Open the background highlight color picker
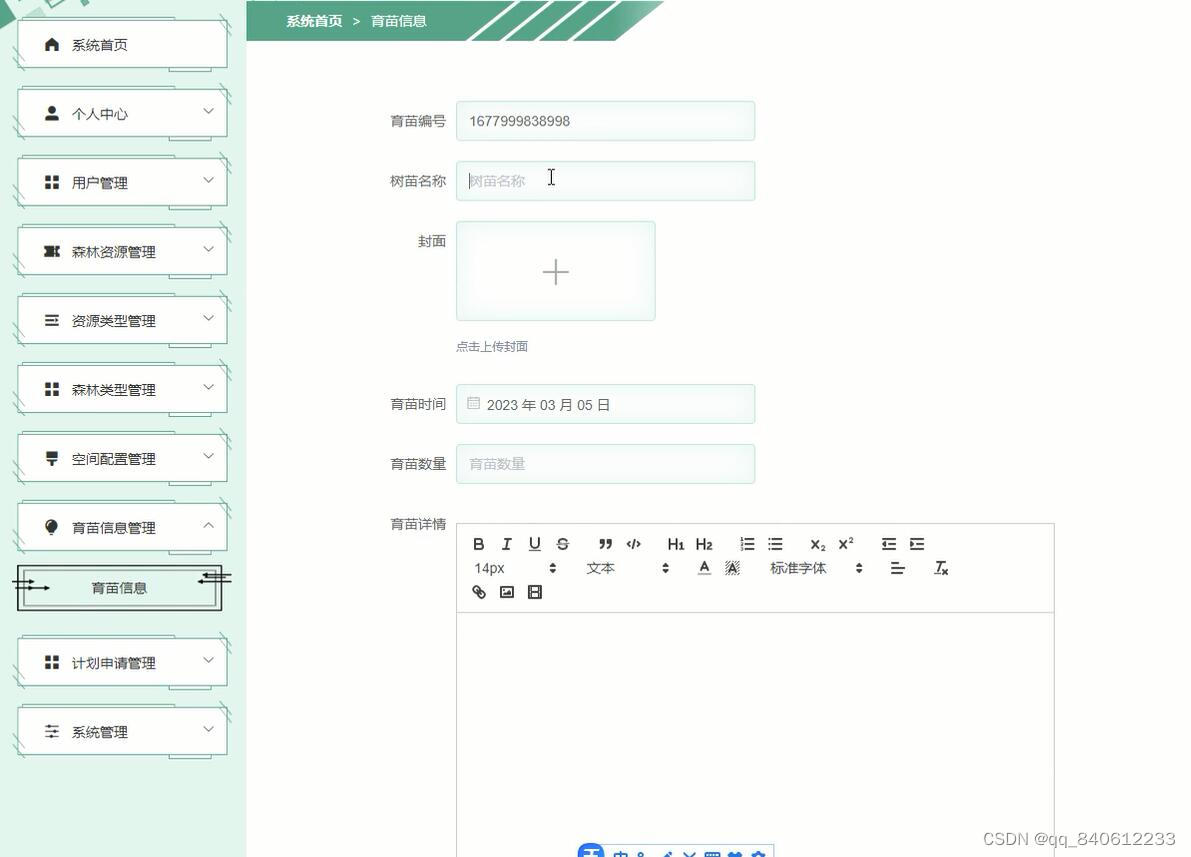 coord(732,568)
